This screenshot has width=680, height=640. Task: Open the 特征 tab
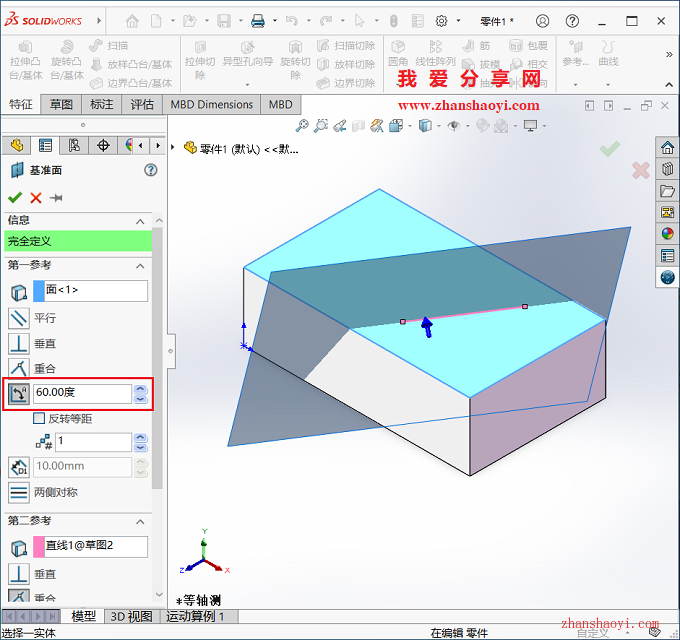(x=21, y=104)
